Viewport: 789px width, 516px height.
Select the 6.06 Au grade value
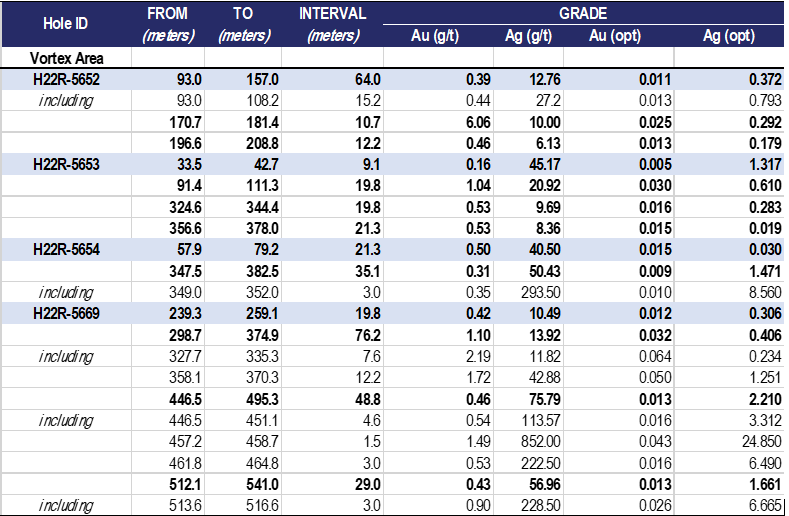[478, 122]
